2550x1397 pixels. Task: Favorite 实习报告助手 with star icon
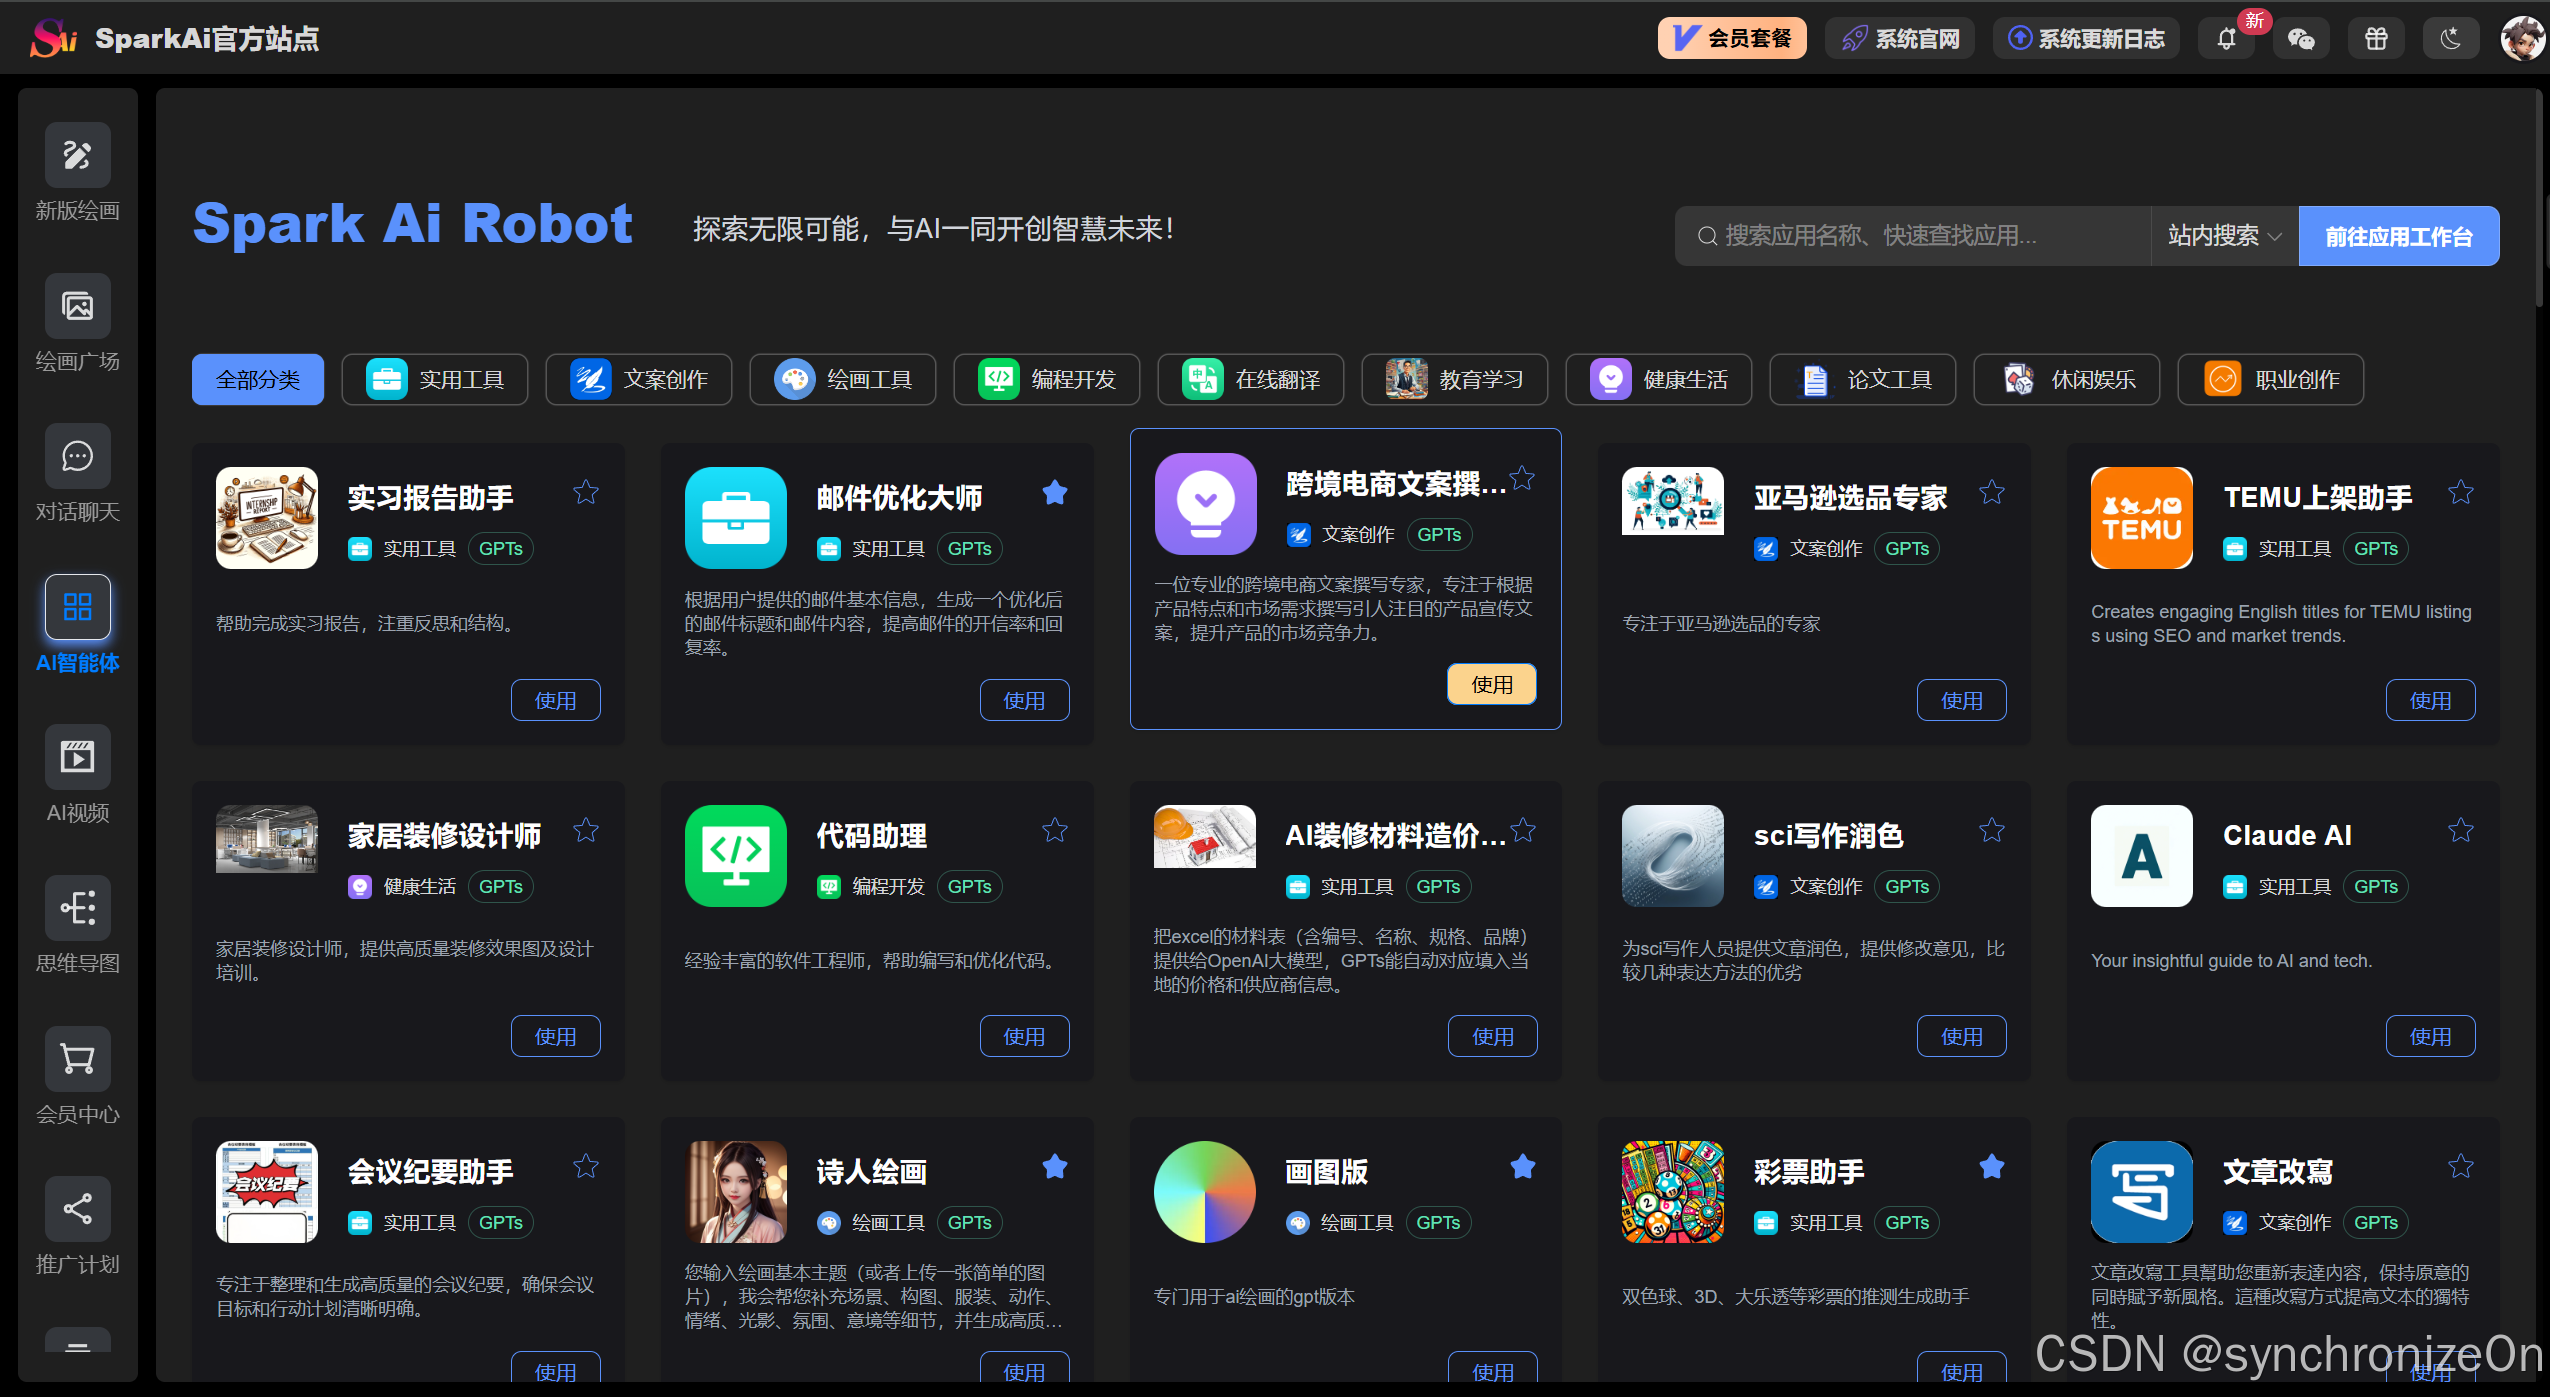point(586,492)
